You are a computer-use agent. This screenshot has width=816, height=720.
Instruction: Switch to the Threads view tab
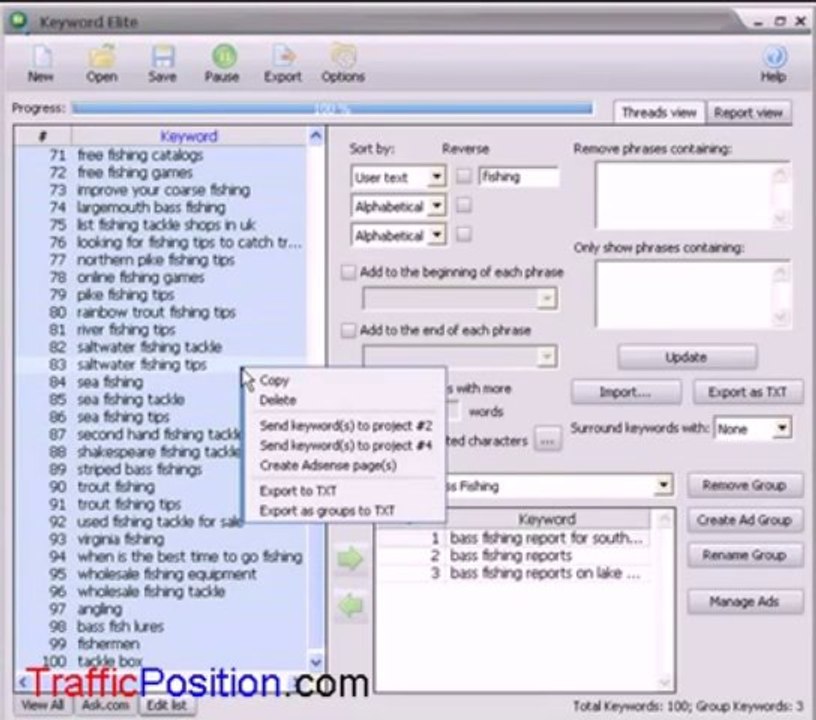[x=659, y=112]
